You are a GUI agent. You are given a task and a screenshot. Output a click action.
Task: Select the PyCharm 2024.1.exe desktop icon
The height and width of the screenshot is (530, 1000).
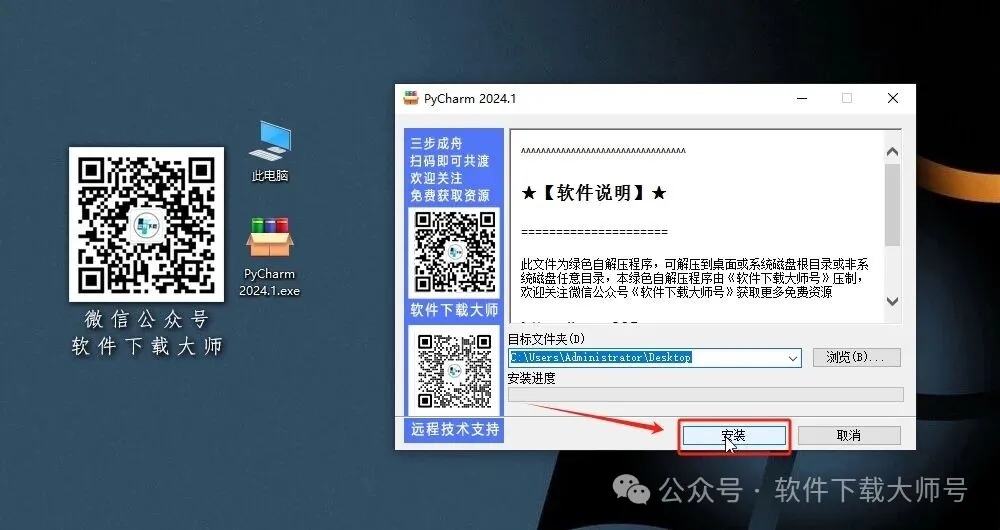270,256
